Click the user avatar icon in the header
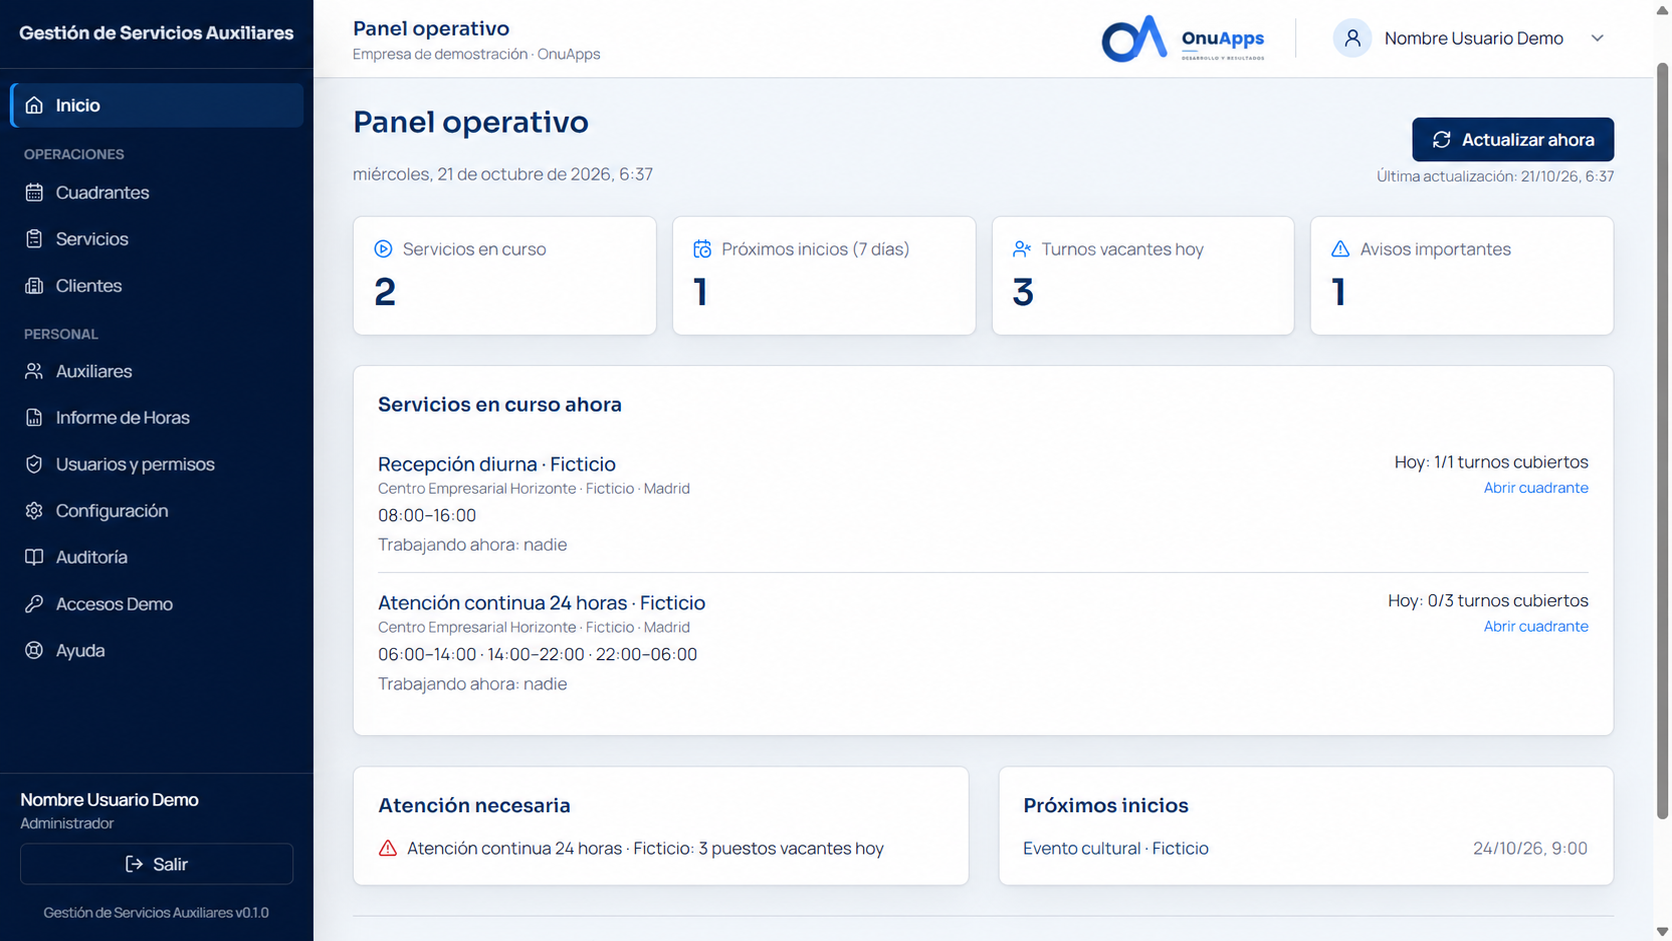Image resolution: width=1672 pixels, height=941 pixels. click(x=1352, y=38)
